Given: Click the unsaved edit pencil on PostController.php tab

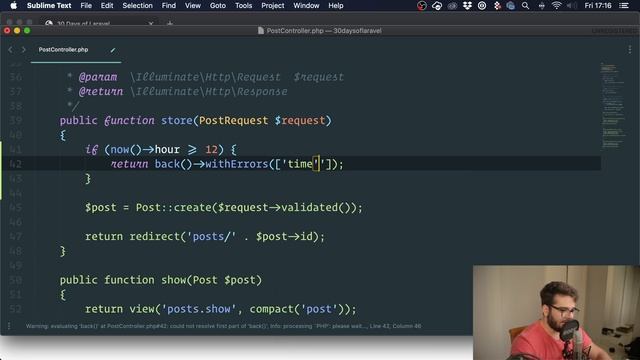Looking at the screenshot, I should coord(113,50).
